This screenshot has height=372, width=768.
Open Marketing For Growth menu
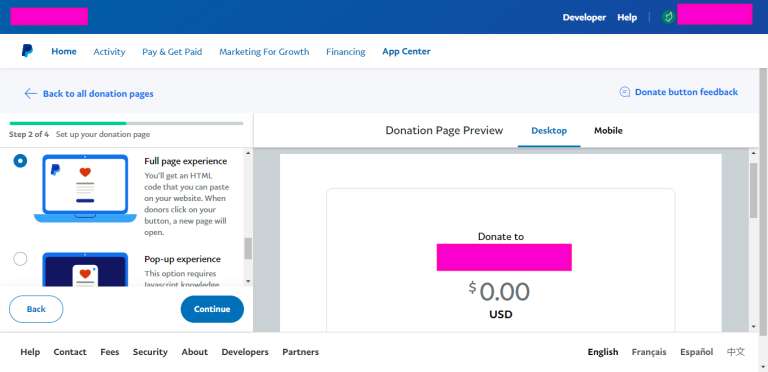coord(264,51)
